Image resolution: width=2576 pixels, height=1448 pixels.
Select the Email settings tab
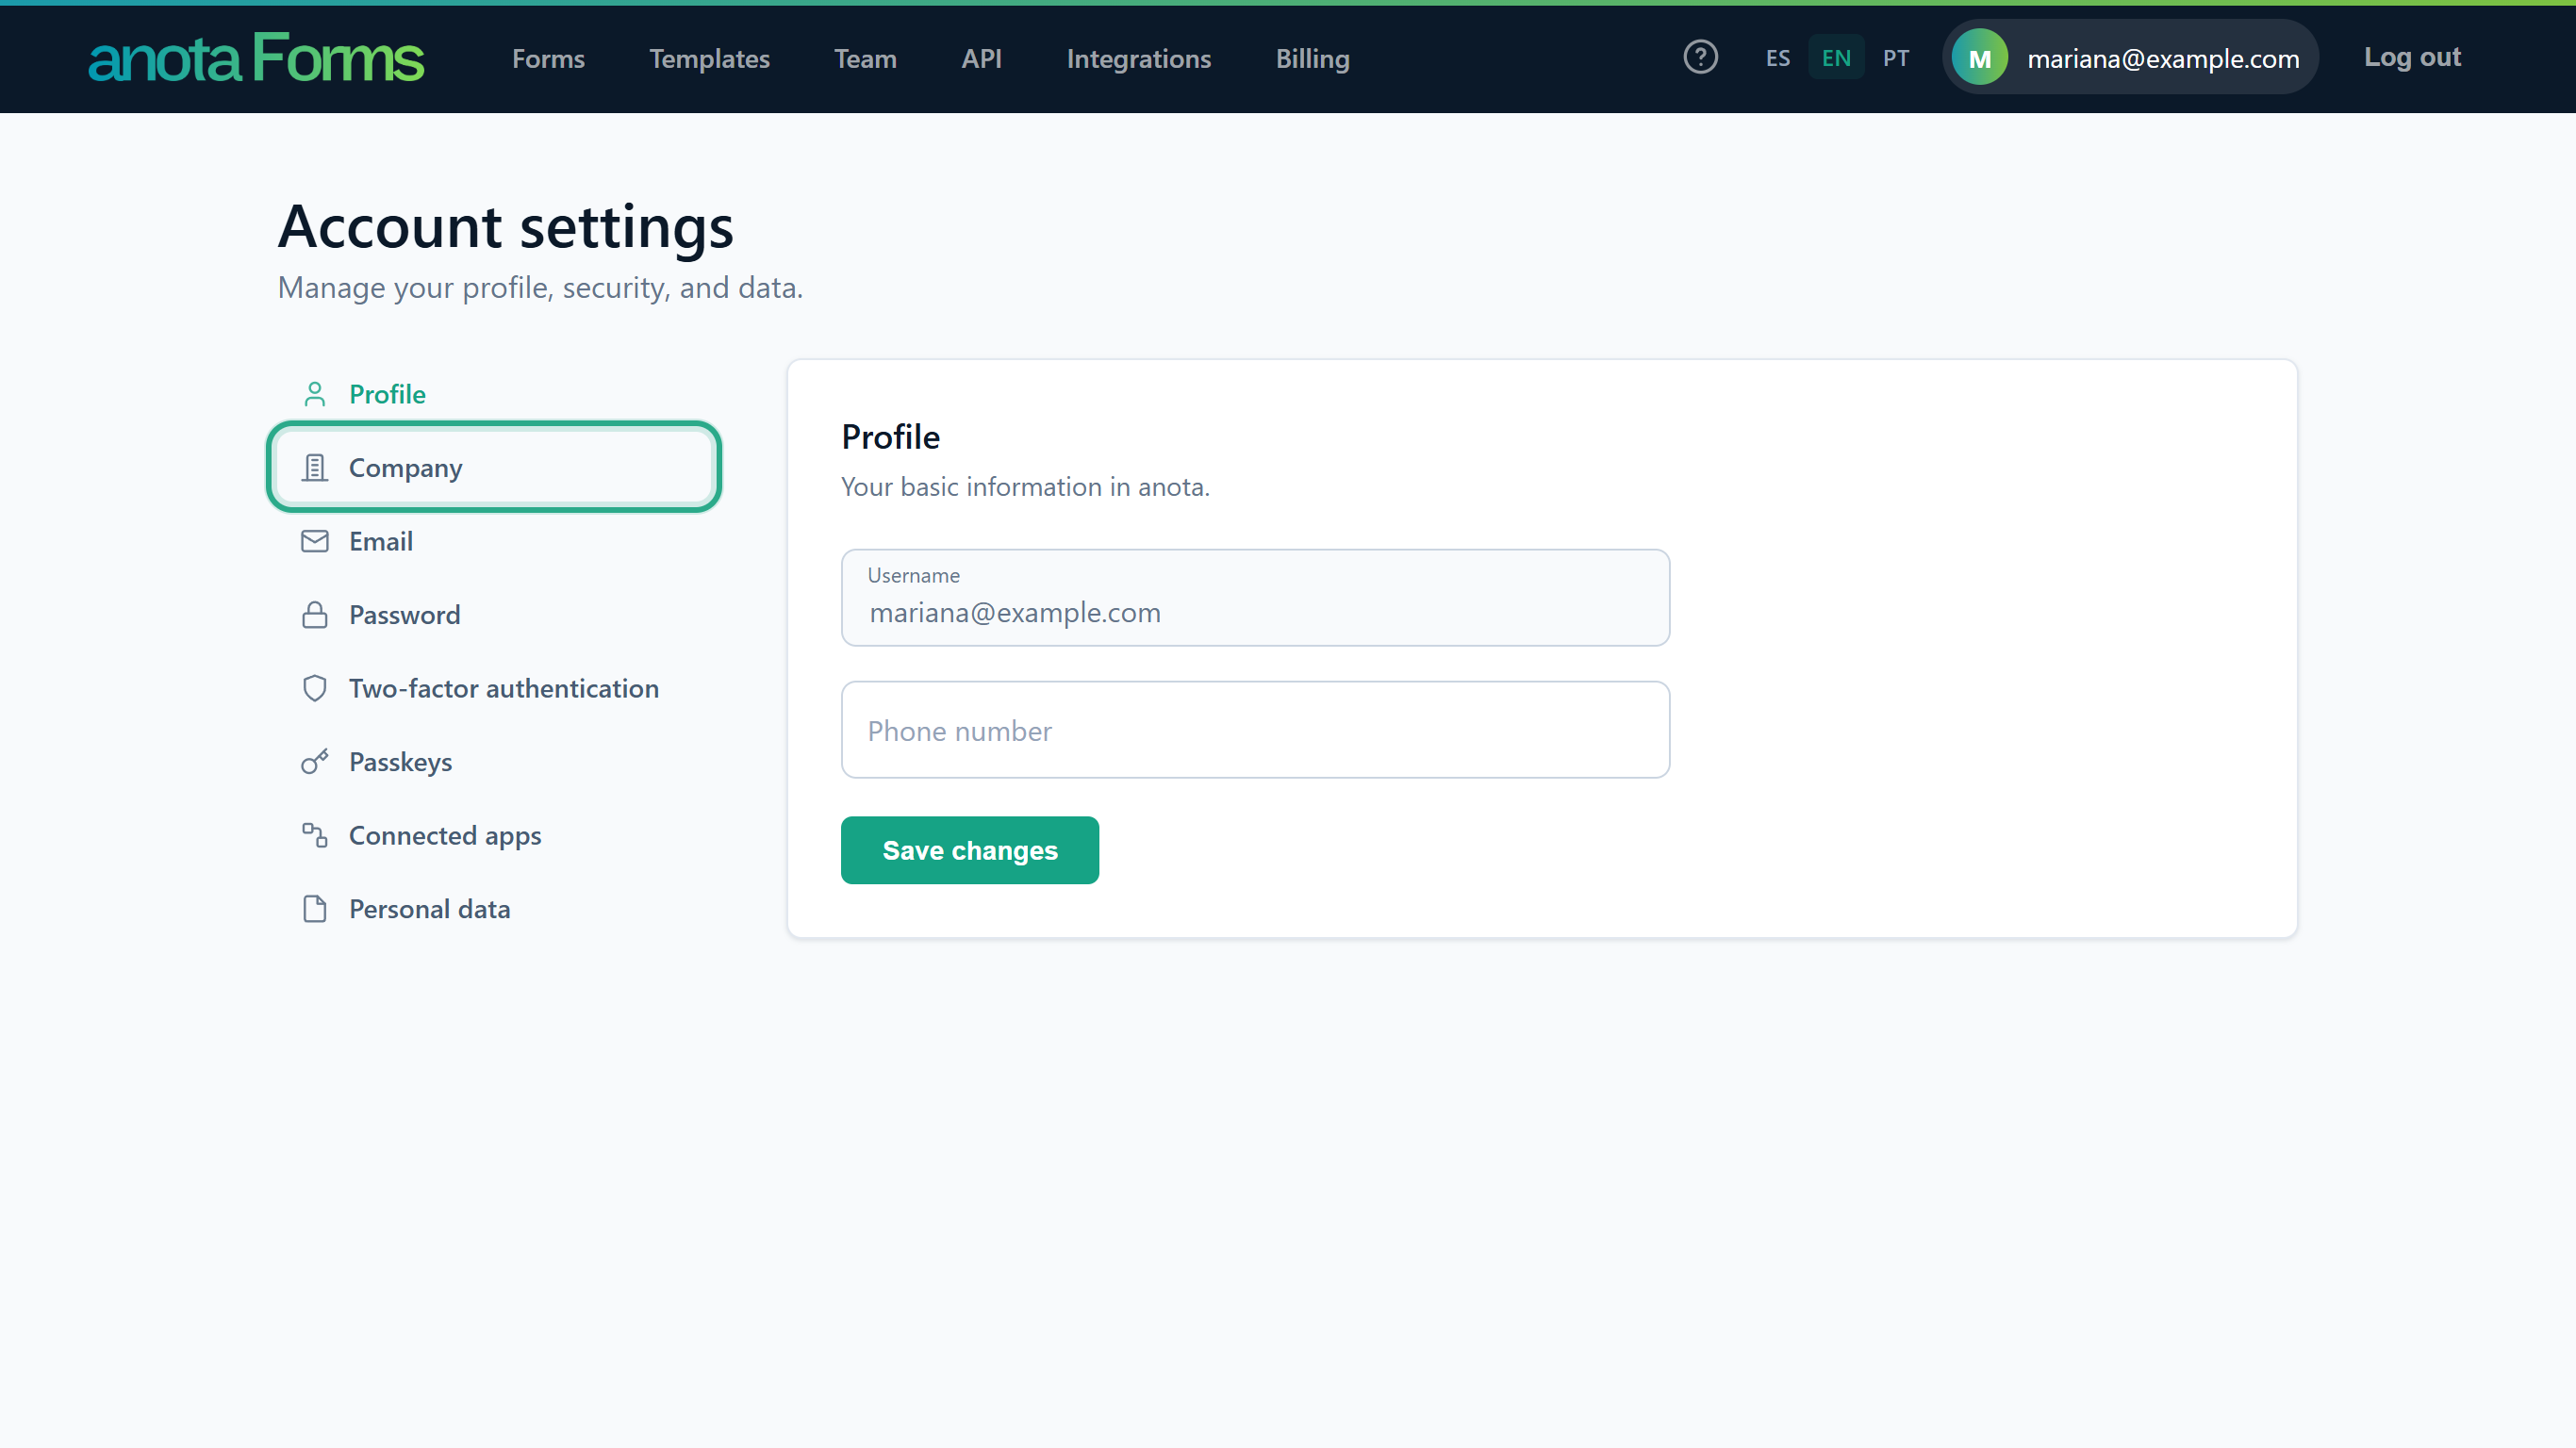[x=493, y=541]
